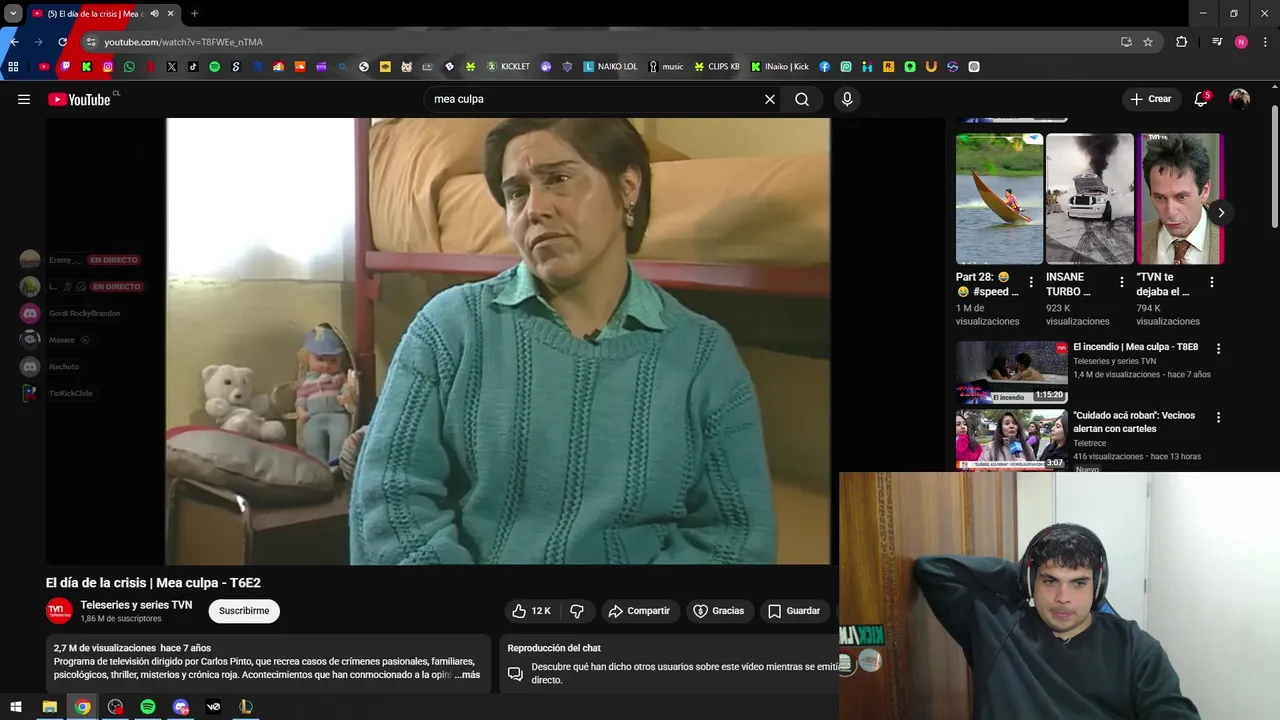Open Cuidado acá roban title link
1280x720 pixels.
1134,421
